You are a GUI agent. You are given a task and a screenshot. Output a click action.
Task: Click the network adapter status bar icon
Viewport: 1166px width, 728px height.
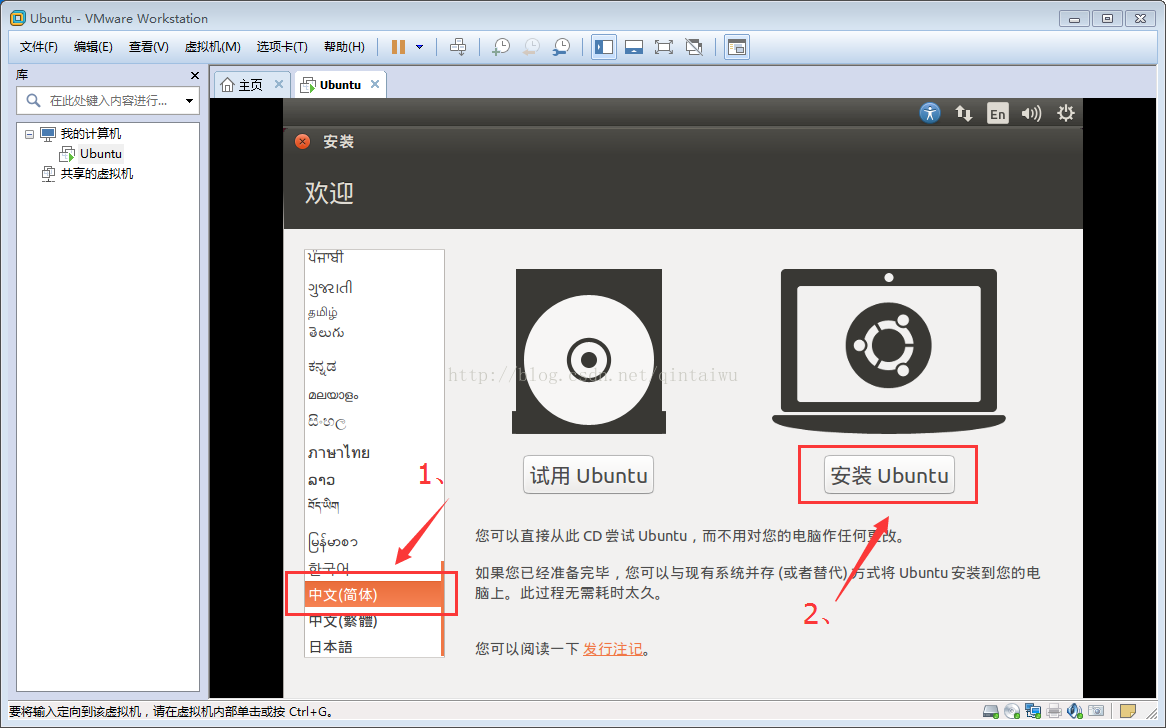1033,712
